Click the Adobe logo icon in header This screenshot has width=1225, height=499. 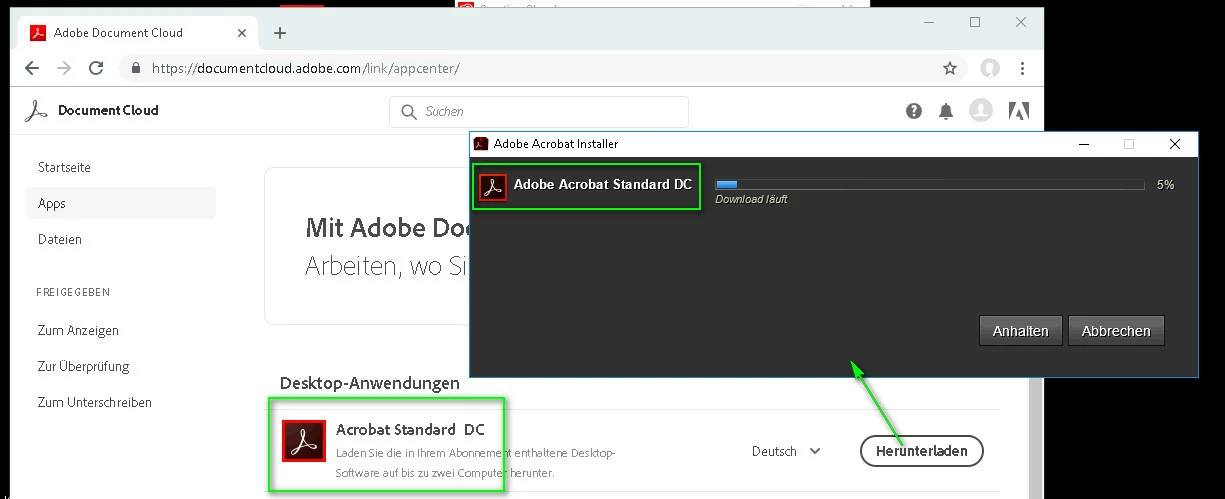click(1018, 111)
